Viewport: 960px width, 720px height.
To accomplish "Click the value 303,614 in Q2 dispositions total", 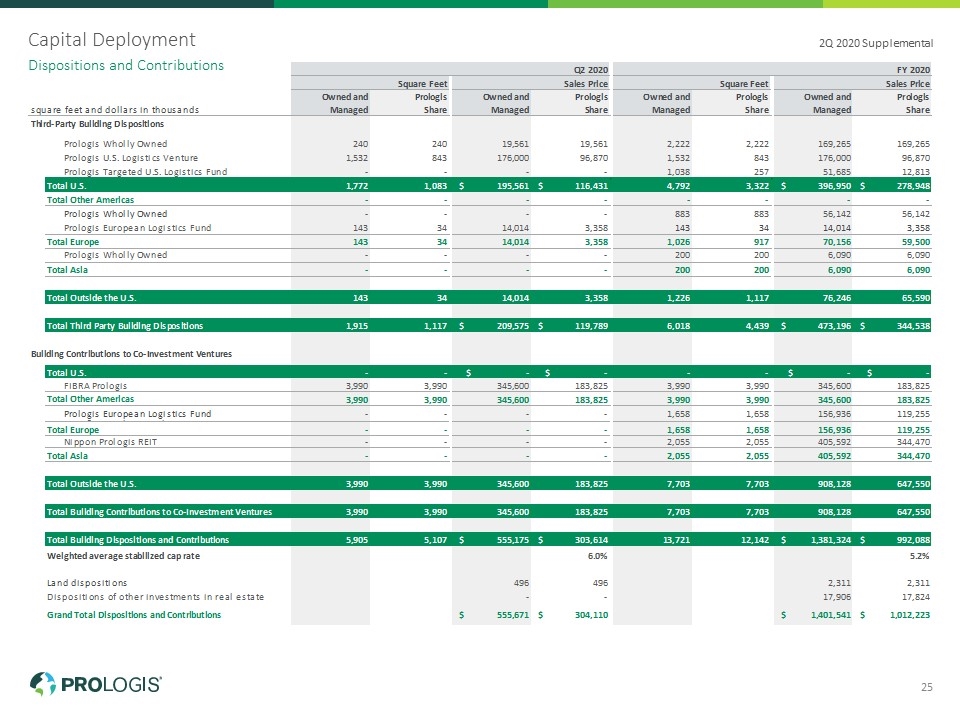I will point(591,540).
